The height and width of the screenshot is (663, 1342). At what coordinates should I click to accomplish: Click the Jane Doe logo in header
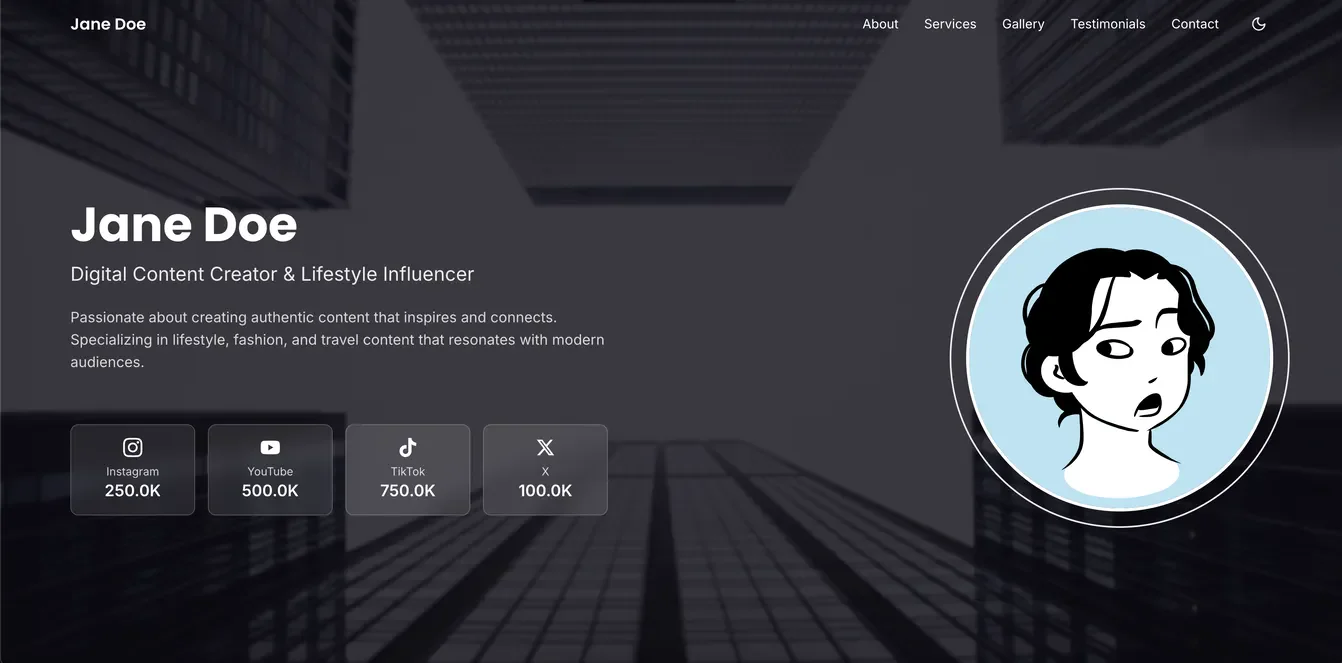coord(108,24)
